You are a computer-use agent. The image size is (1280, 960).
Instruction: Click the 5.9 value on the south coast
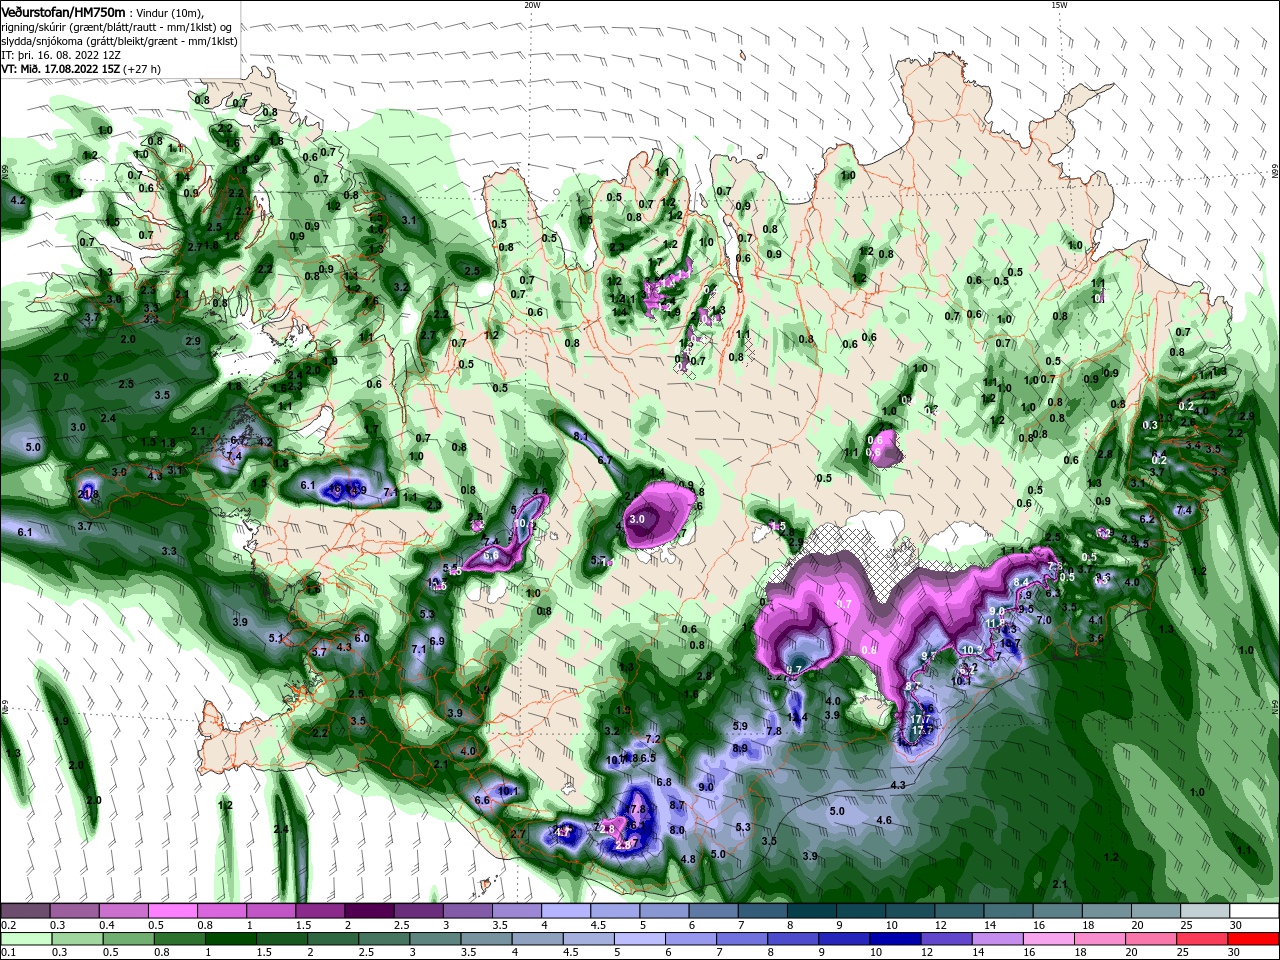click(740, 726)
